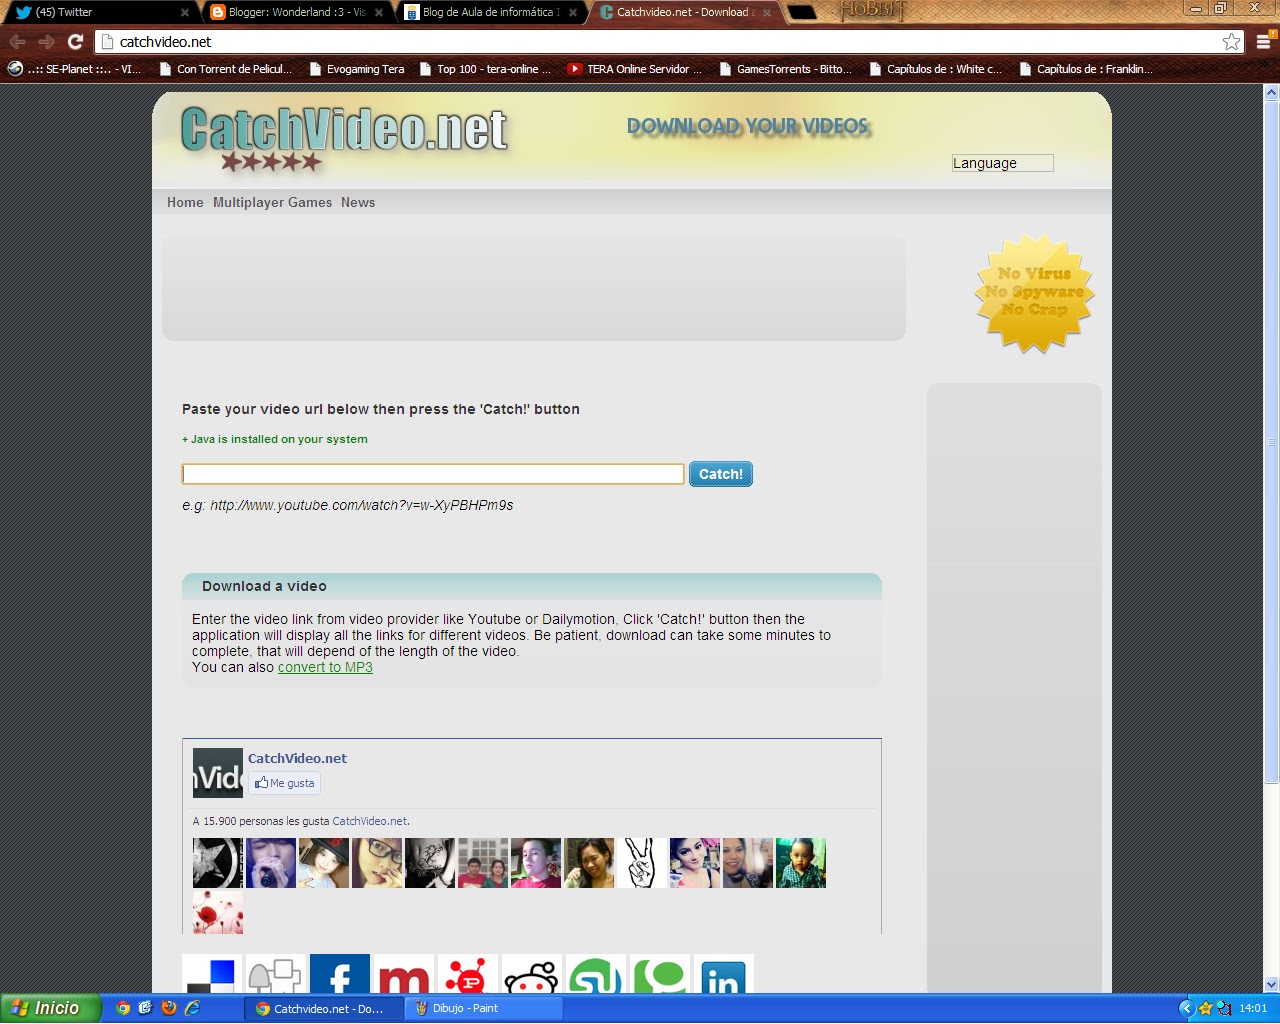The image size is (1280, 1024).
Task: Share on LinkedIn icon
Action: tap(724, 974)
